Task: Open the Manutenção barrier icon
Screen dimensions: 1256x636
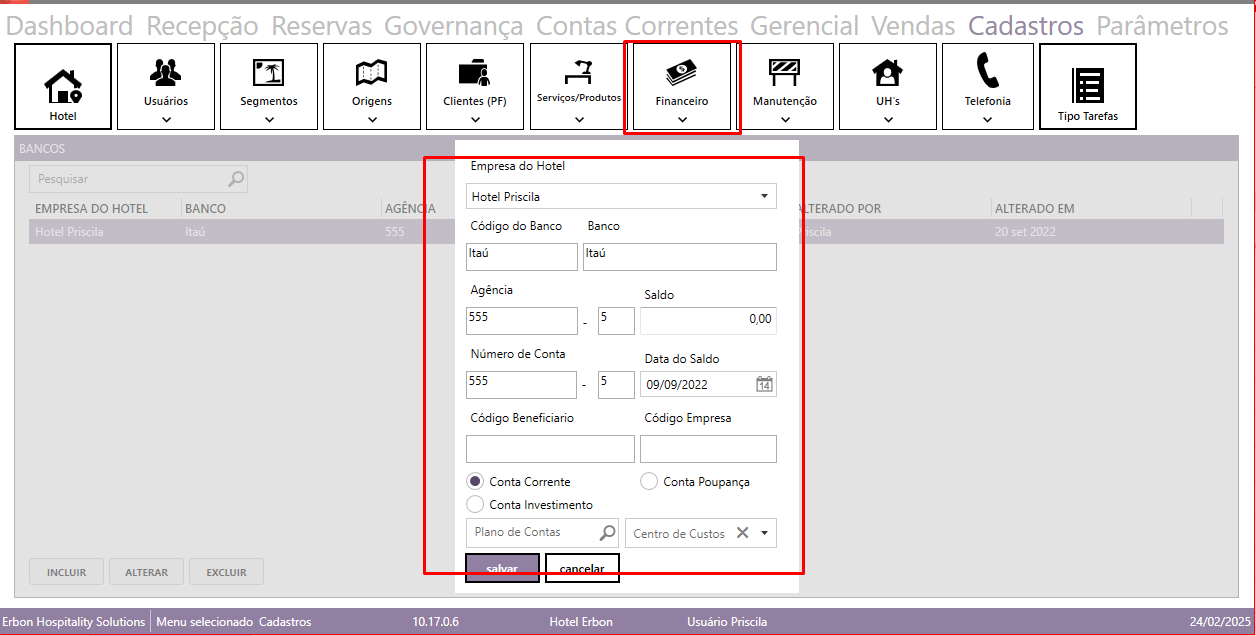Action: click(x=784, y=72)
